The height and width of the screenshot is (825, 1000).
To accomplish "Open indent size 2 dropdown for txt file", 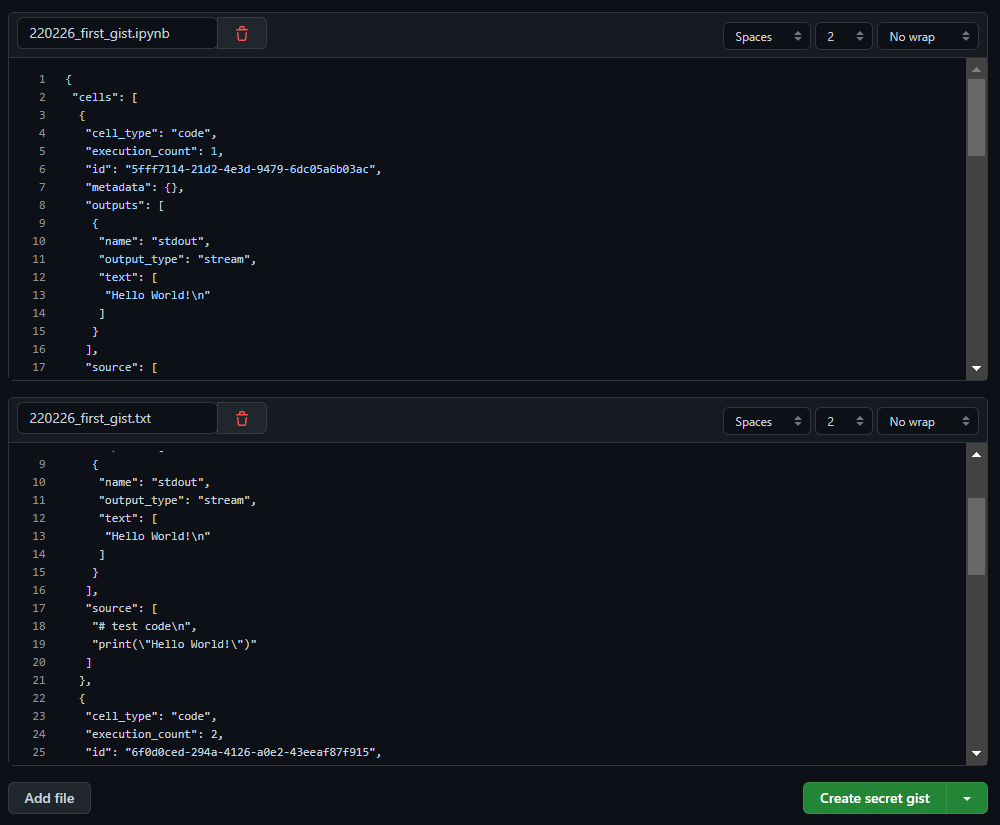I will [844, 421].
